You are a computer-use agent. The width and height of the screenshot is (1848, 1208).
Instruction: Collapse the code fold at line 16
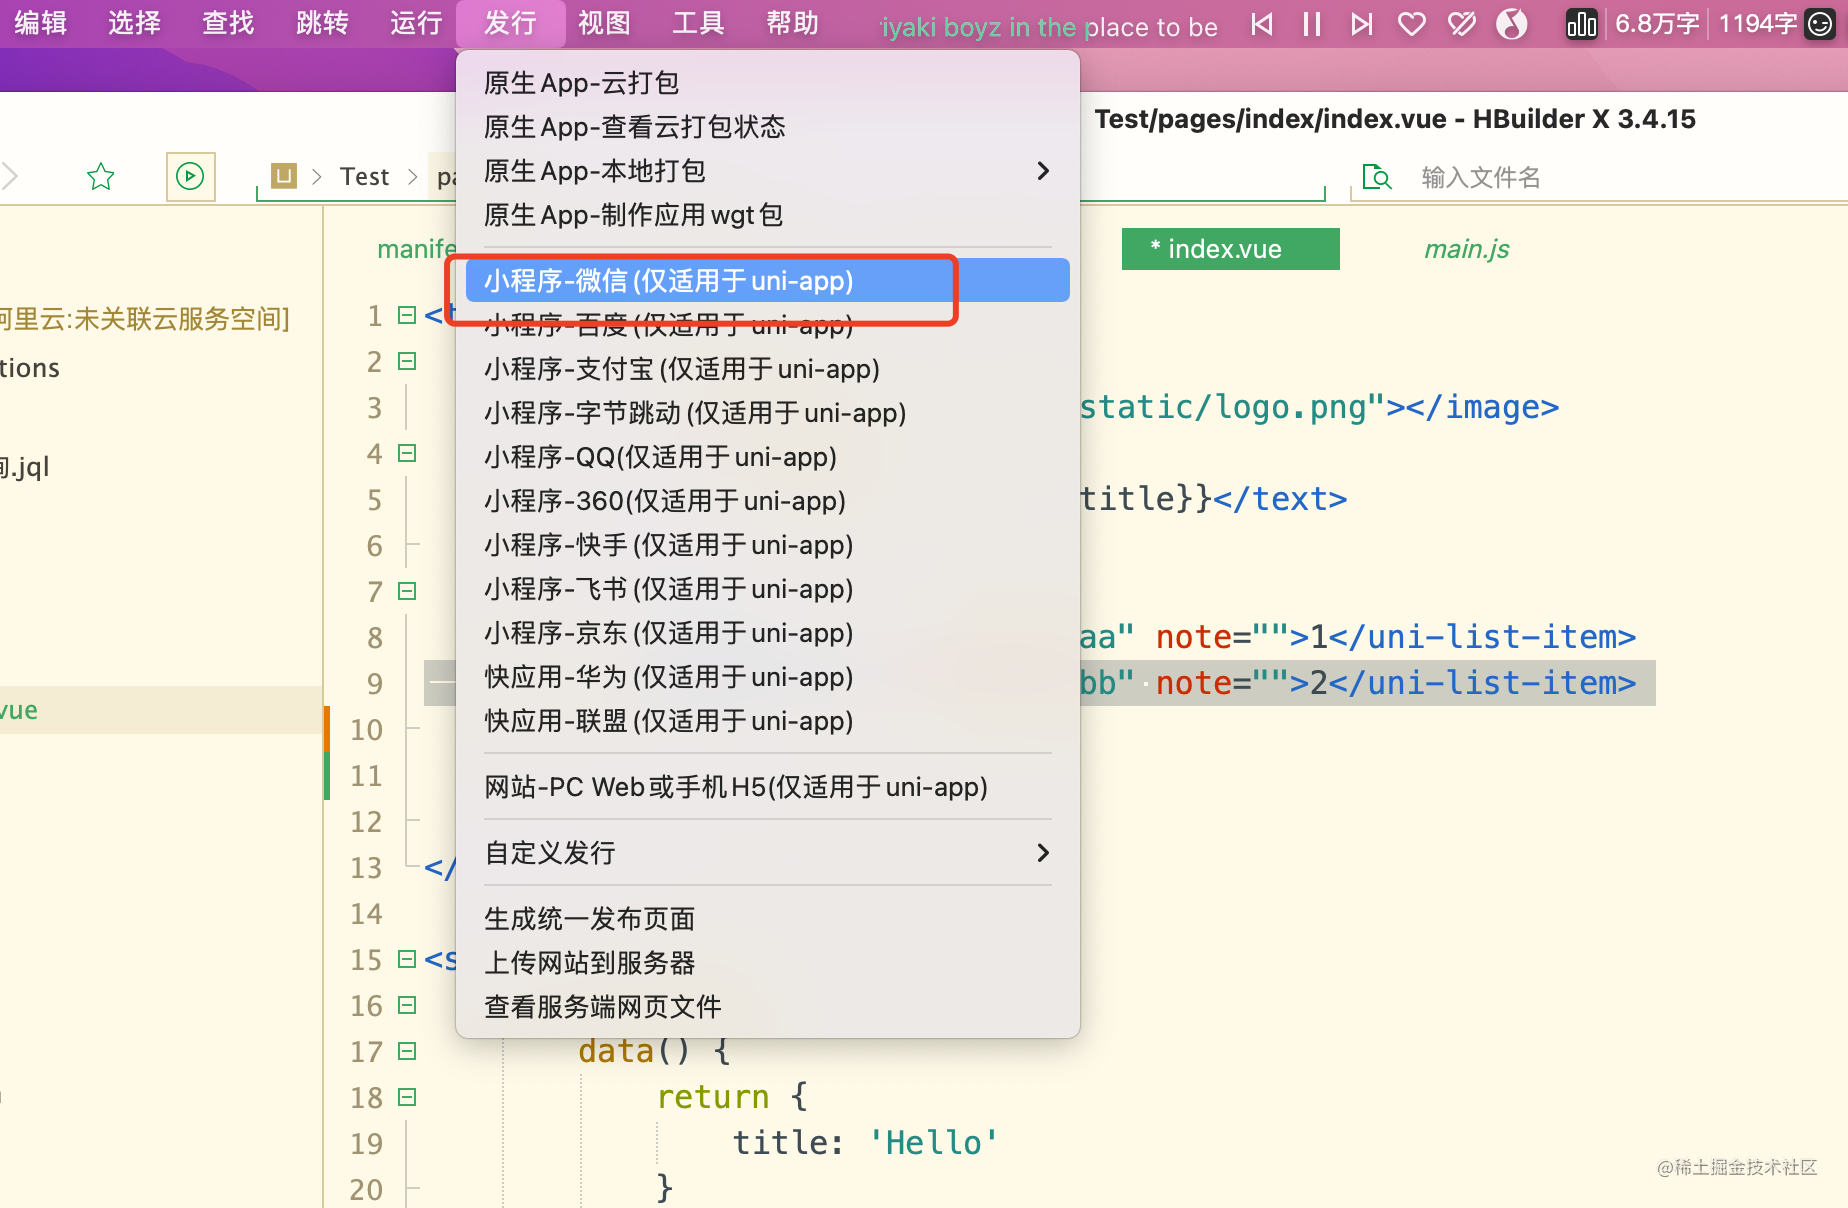[407, 1005]
